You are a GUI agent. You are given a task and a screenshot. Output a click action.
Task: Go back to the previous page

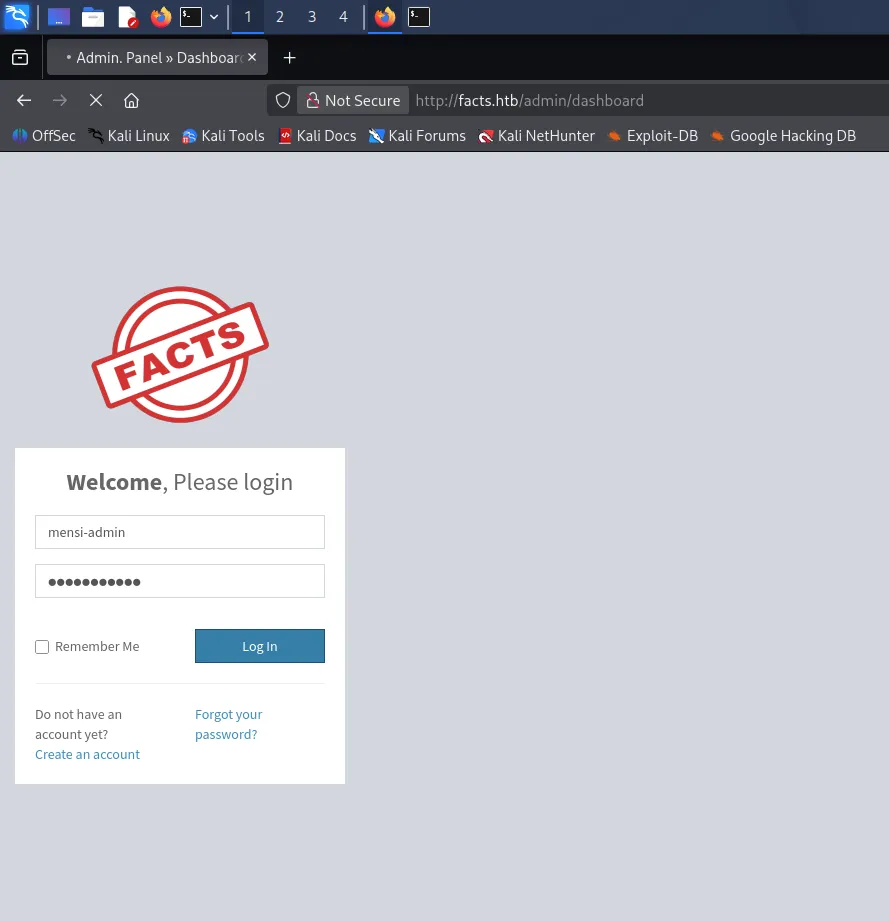click(24, 100)
